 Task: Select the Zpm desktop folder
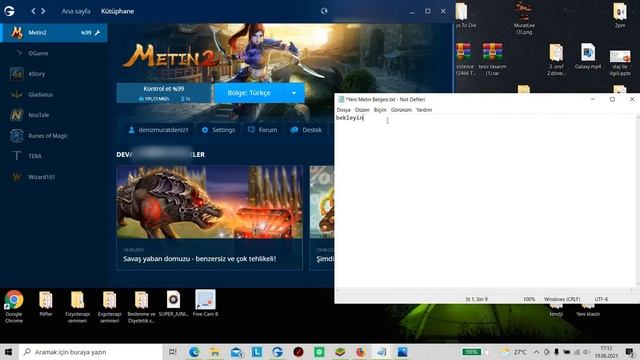click(620, 15)
